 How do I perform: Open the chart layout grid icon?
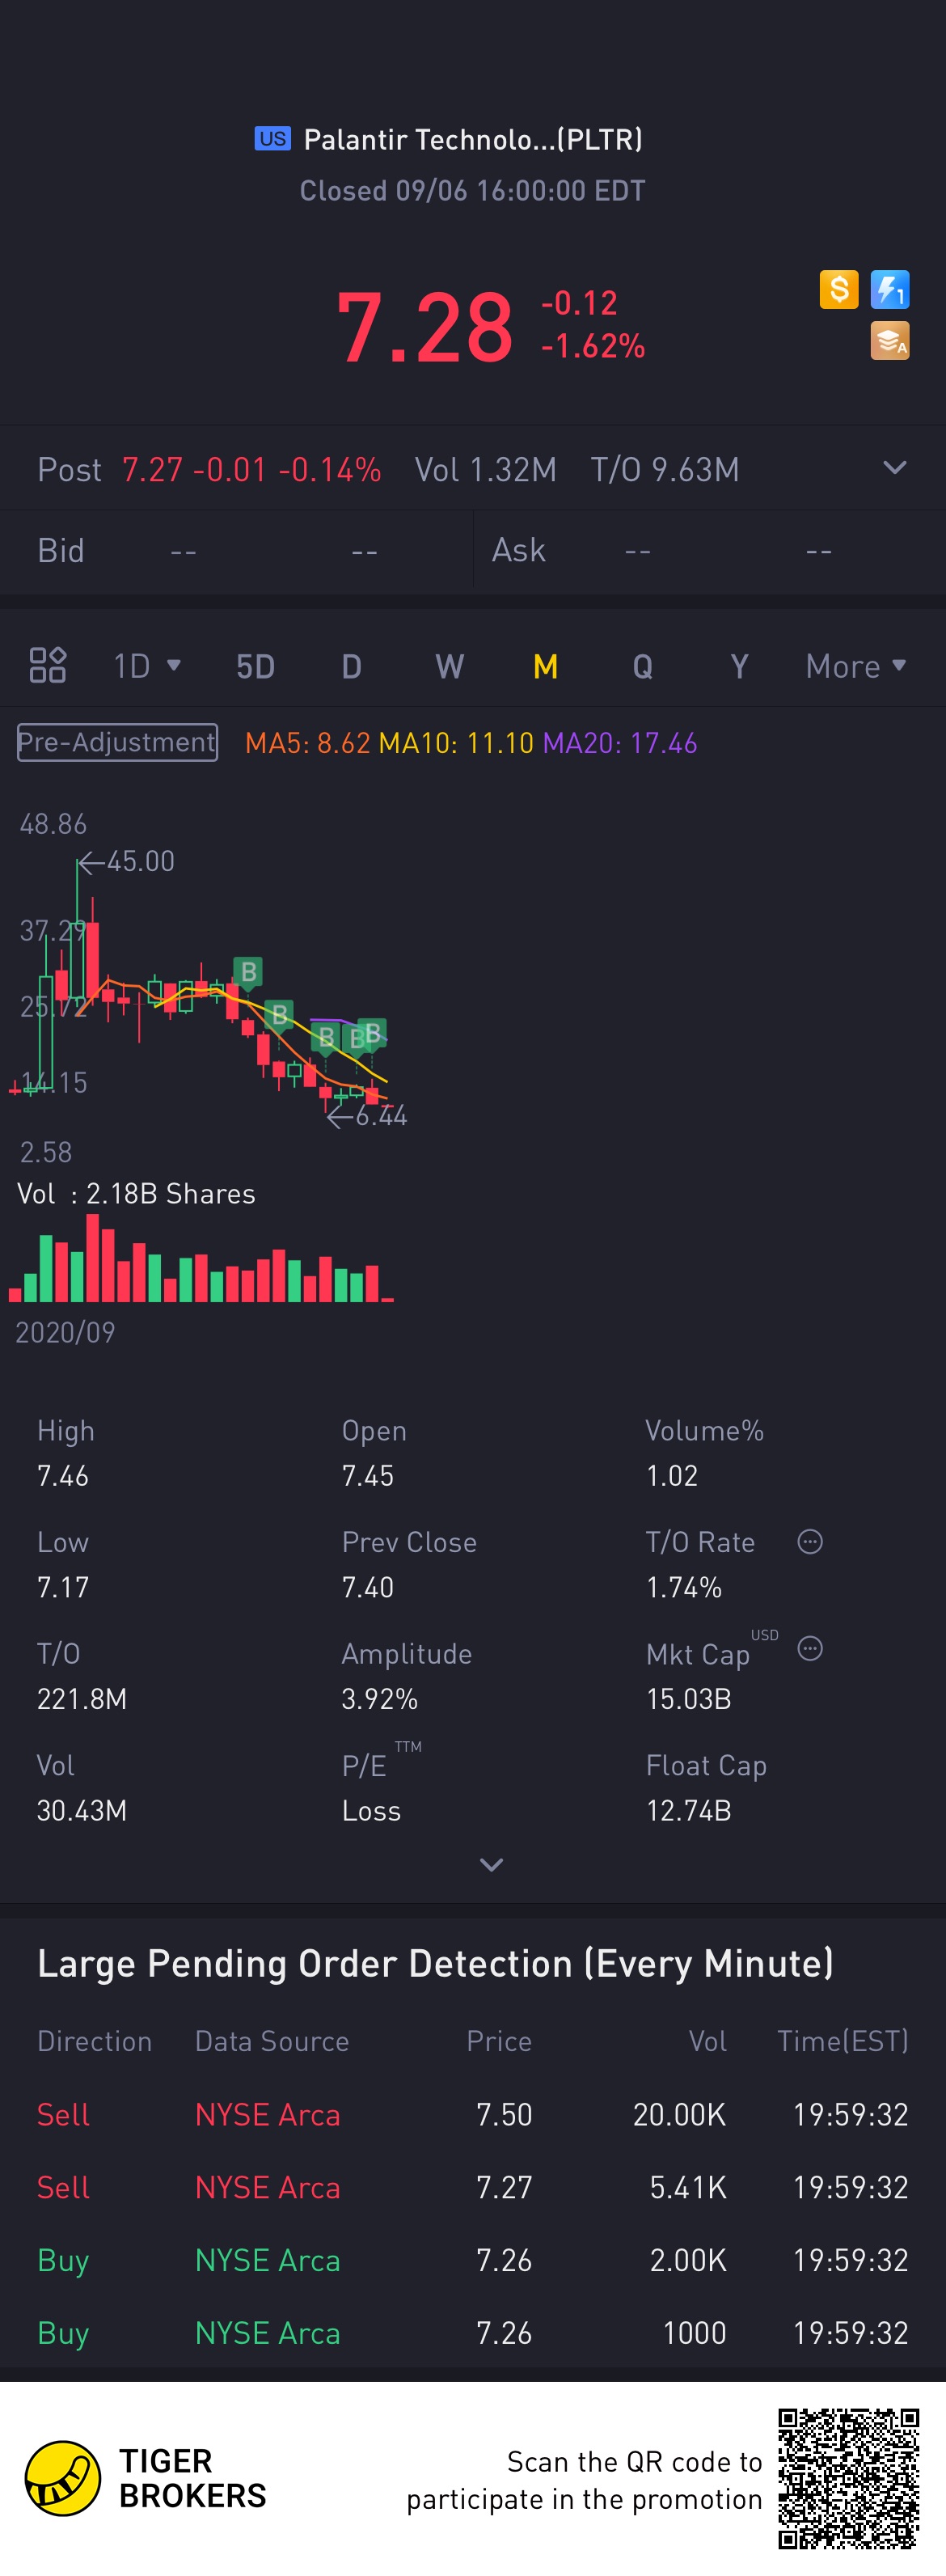click(47, 666)
